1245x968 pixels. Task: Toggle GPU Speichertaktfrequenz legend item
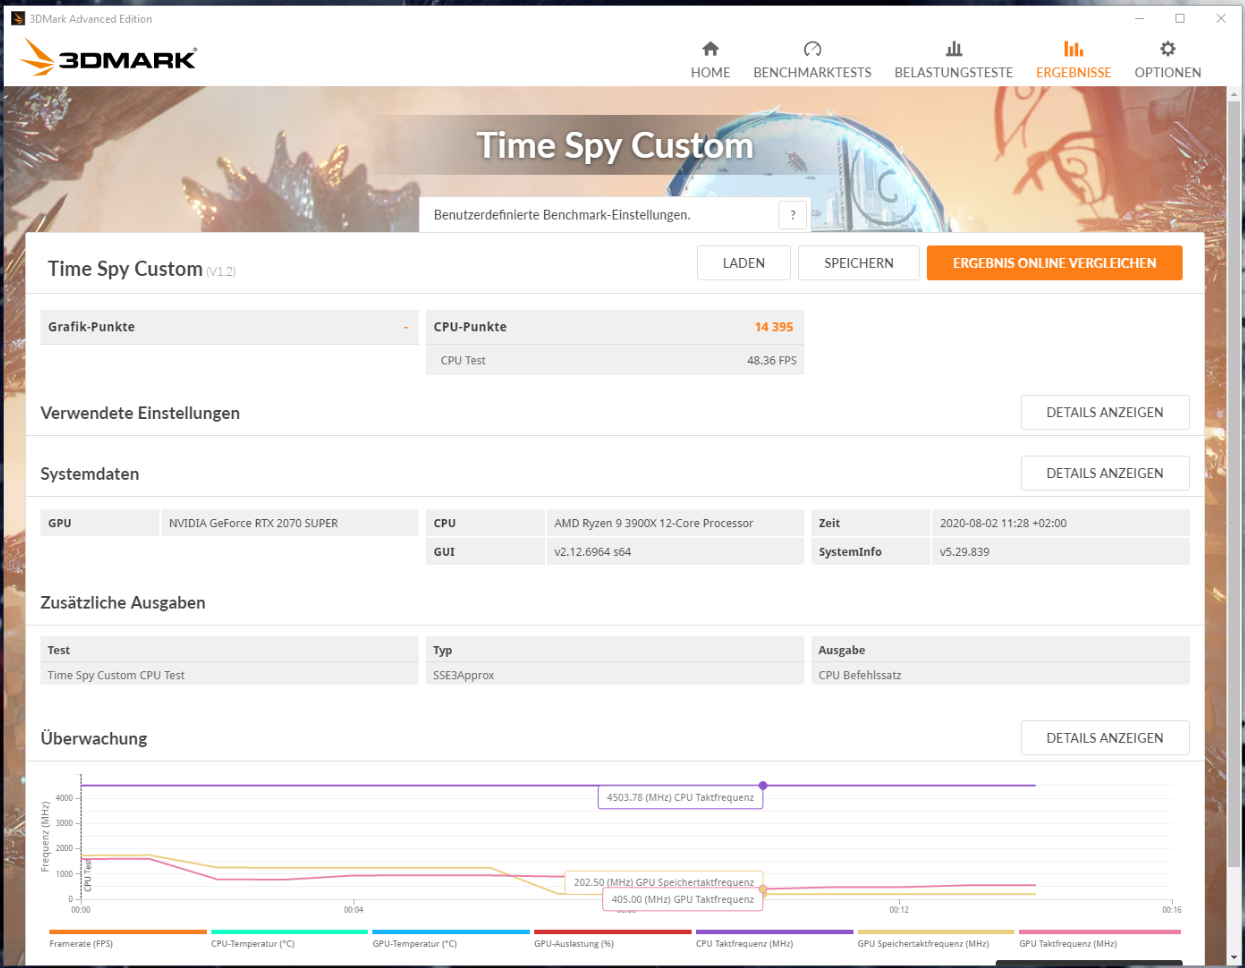936,938
